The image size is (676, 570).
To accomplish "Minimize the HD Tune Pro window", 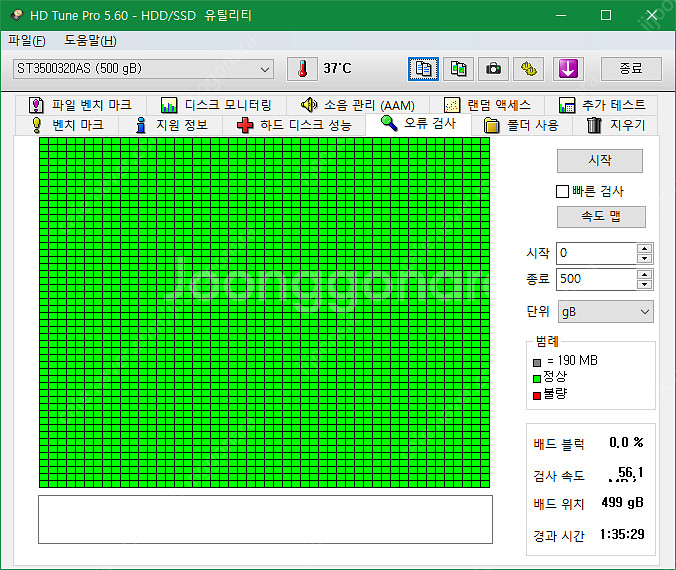I will (561, 16).
